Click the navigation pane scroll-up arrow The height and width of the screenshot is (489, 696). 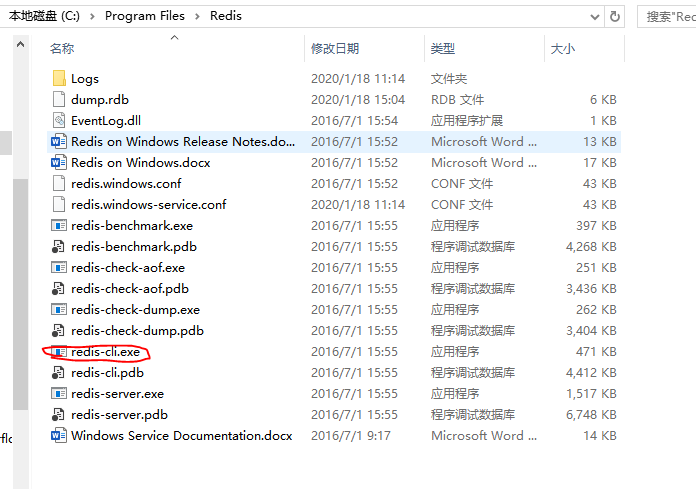(x=20, y=44)
